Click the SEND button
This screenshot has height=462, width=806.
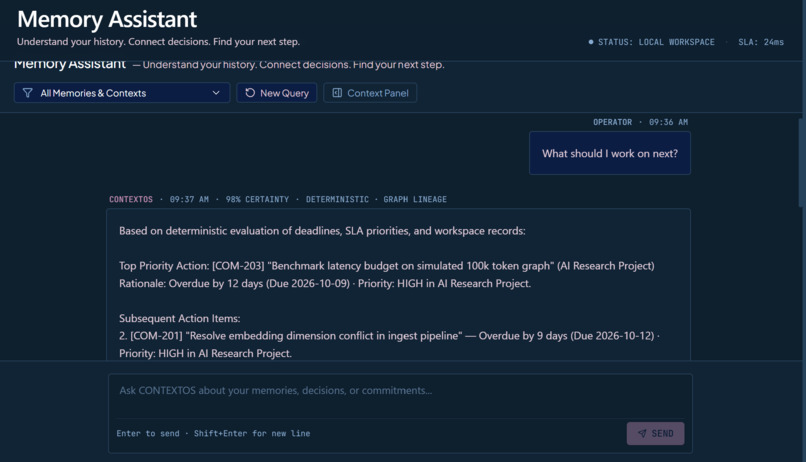click(655, 433)
